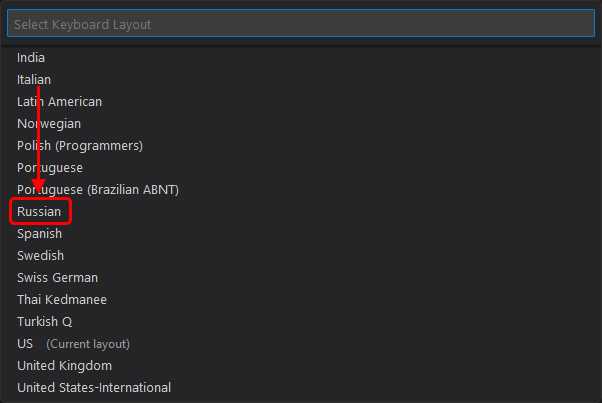Click the Select Keyboard Layout search field
The width and height of the screenshot is (602, 403).
[x=300, y=24]
